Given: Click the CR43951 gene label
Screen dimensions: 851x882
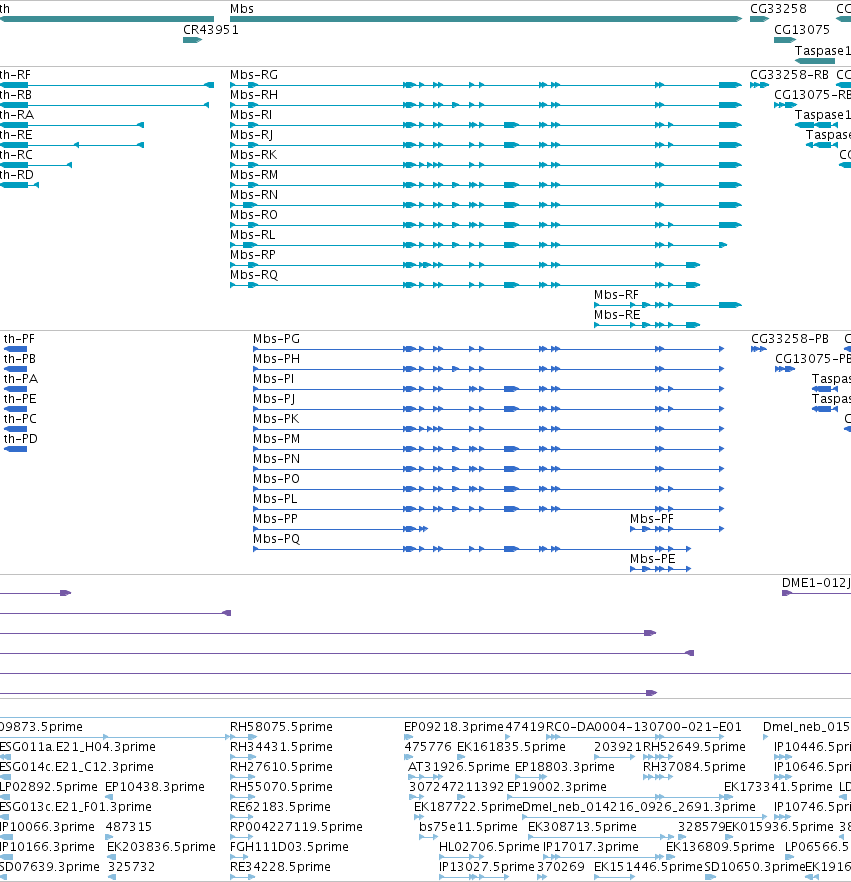Looking at the screenshot, I should click(x=211, y=30).
